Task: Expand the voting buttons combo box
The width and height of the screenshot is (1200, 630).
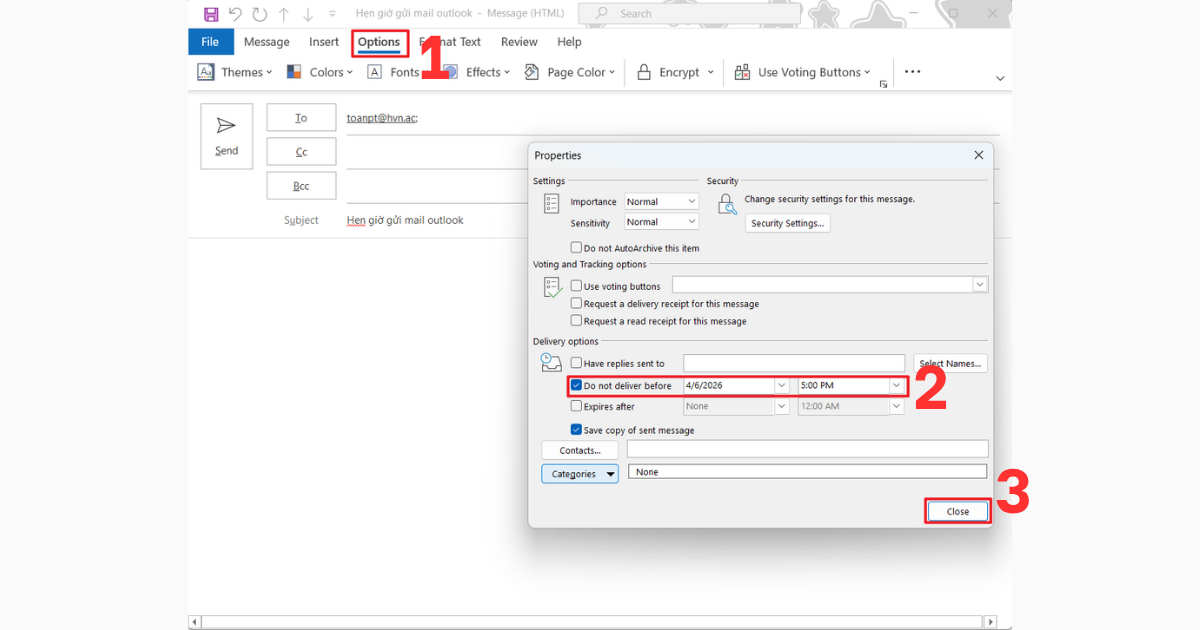Action: coord(980,285)
